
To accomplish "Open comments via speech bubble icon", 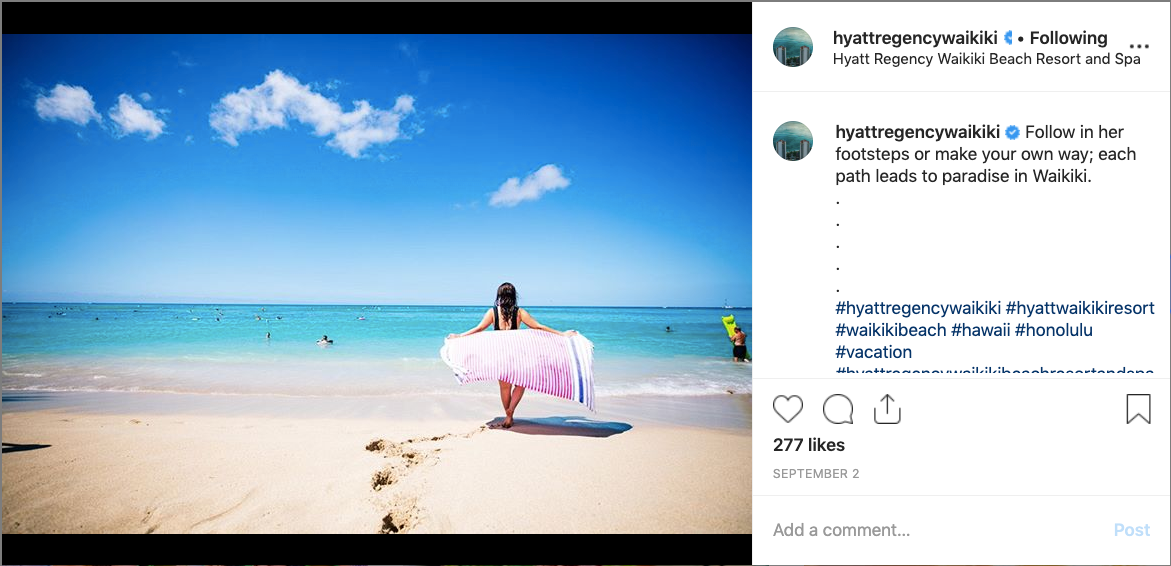I will [838, 409].
